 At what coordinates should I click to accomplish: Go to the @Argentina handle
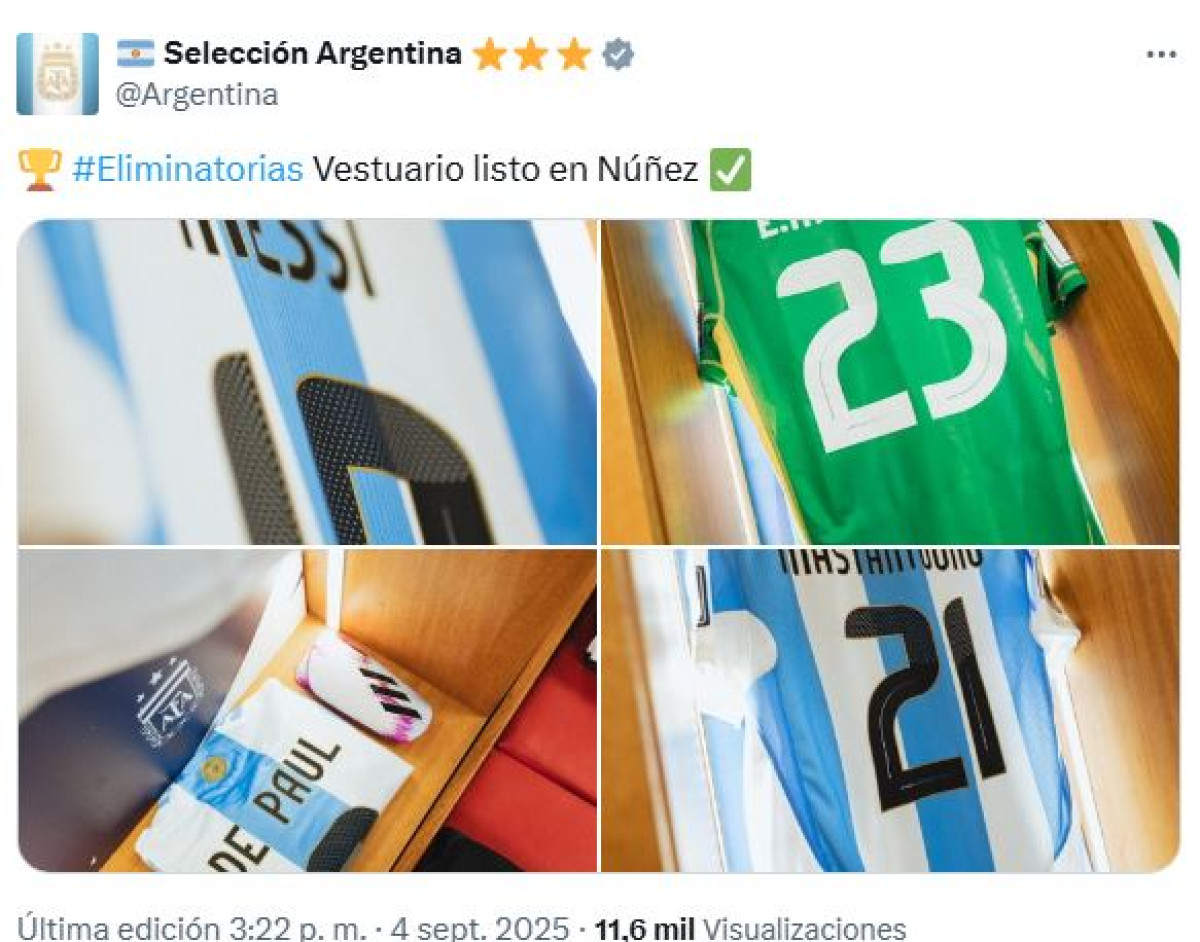197,95
